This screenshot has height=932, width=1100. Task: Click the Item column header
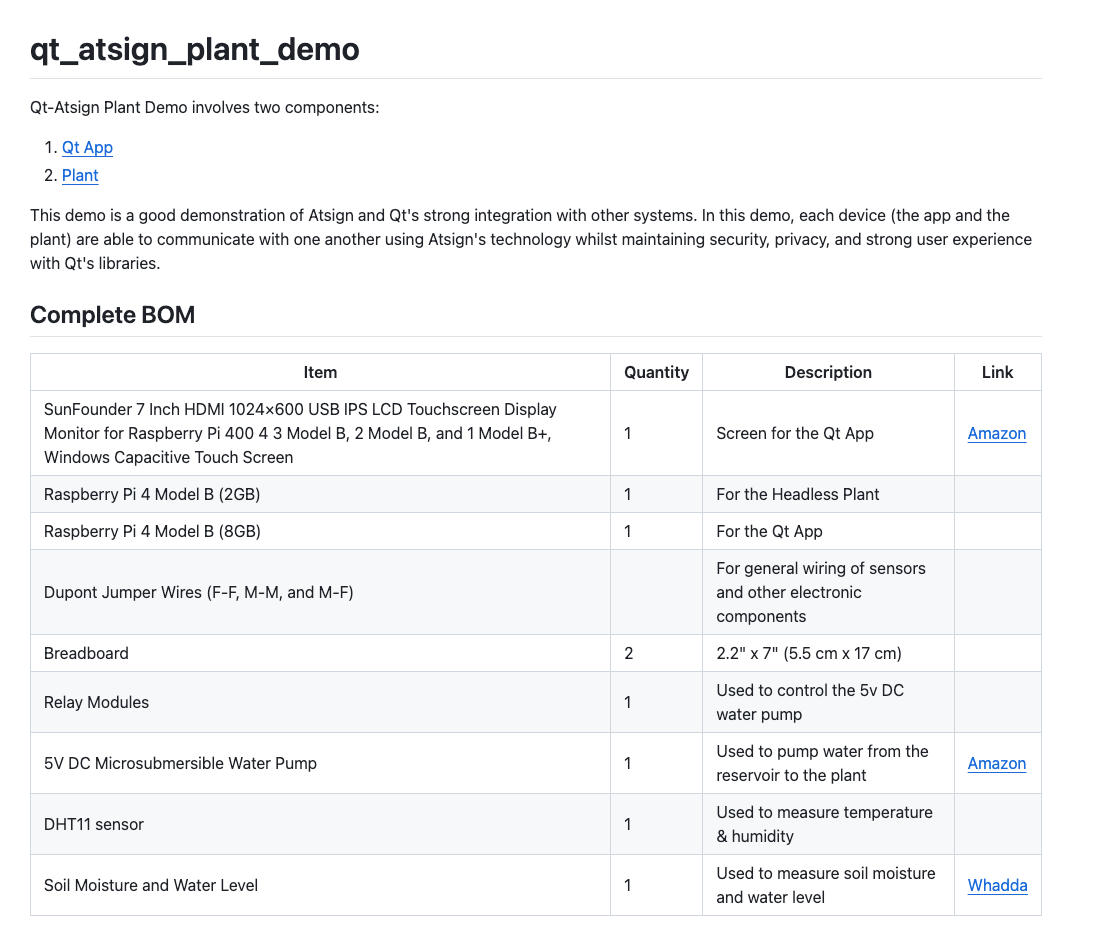tap(320, 372)
